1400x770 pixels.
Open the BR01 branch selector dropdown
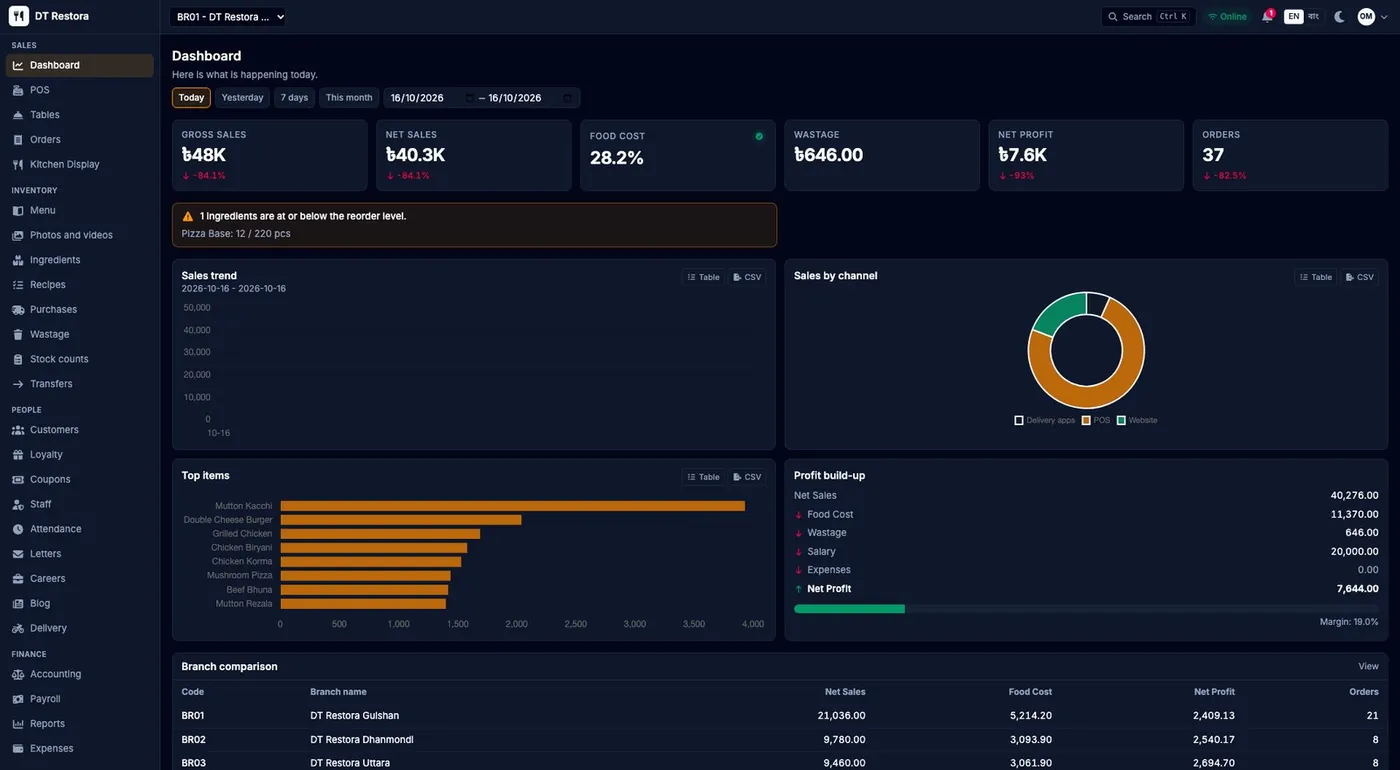coord(228,16)
